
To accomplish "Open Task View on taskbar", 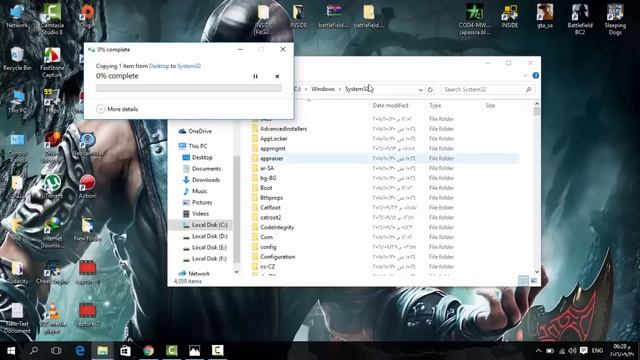I will tap(56, 351).
